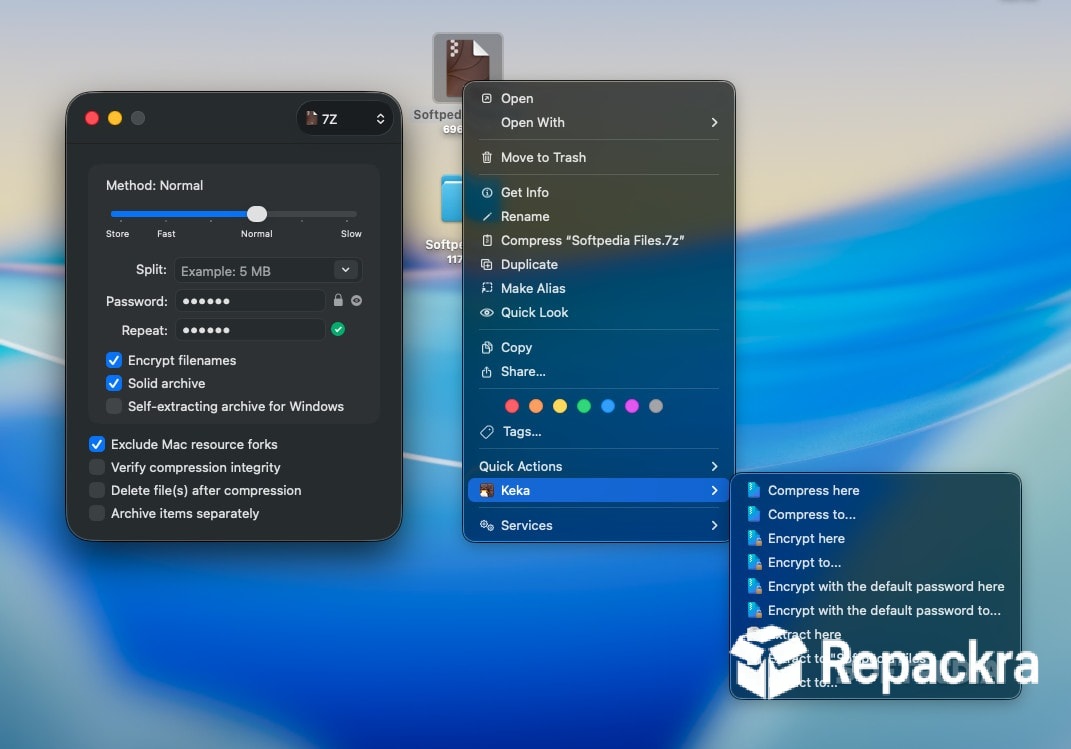Image resolution: width=1071 pixels, height=749 pixels.
Task: Select the Softpedia 7z archive desktop icon
Action: tap(467, 68)
